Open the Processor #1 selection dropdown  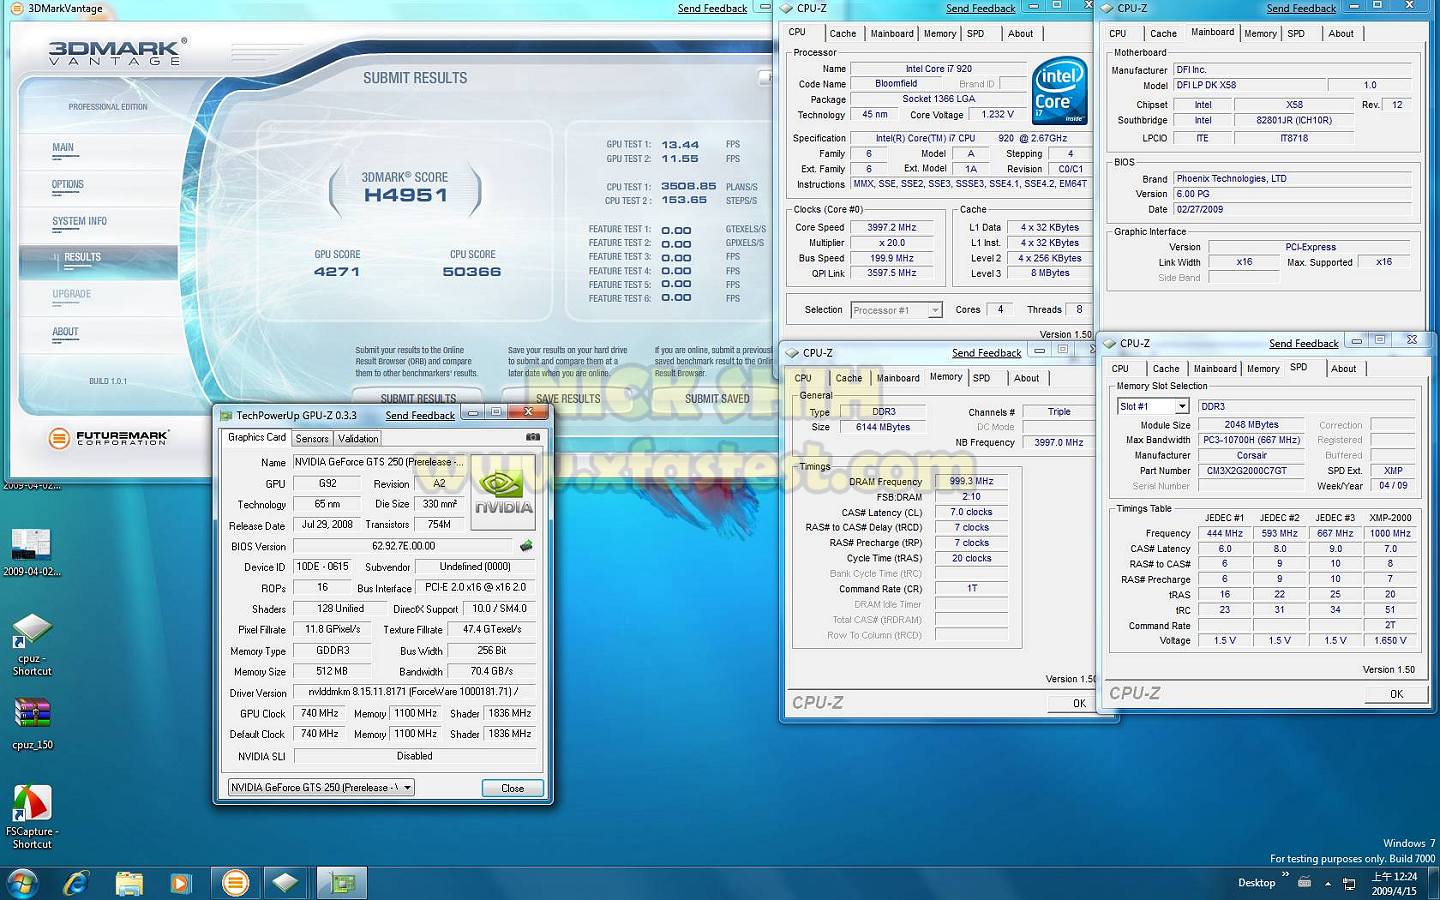[x=896, y=310]
